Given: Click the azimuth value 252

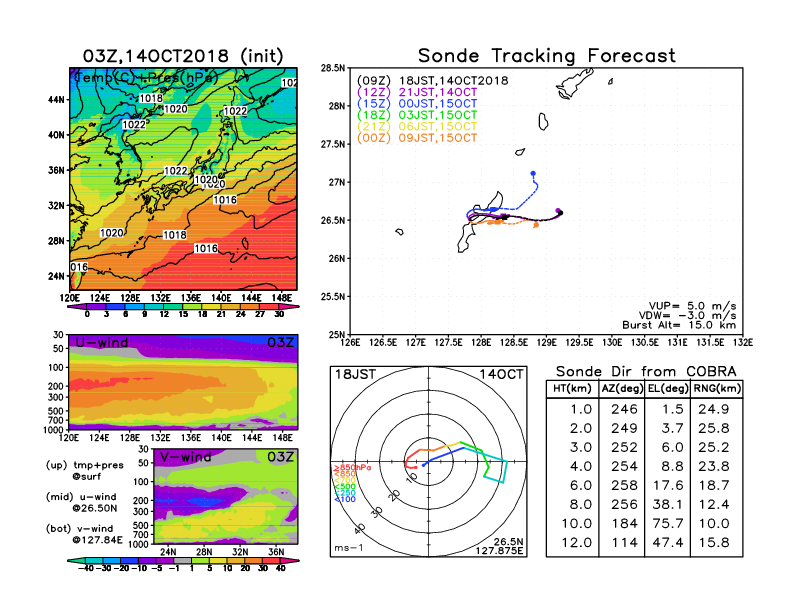Looking at the screenshot, I should point(624,447).
